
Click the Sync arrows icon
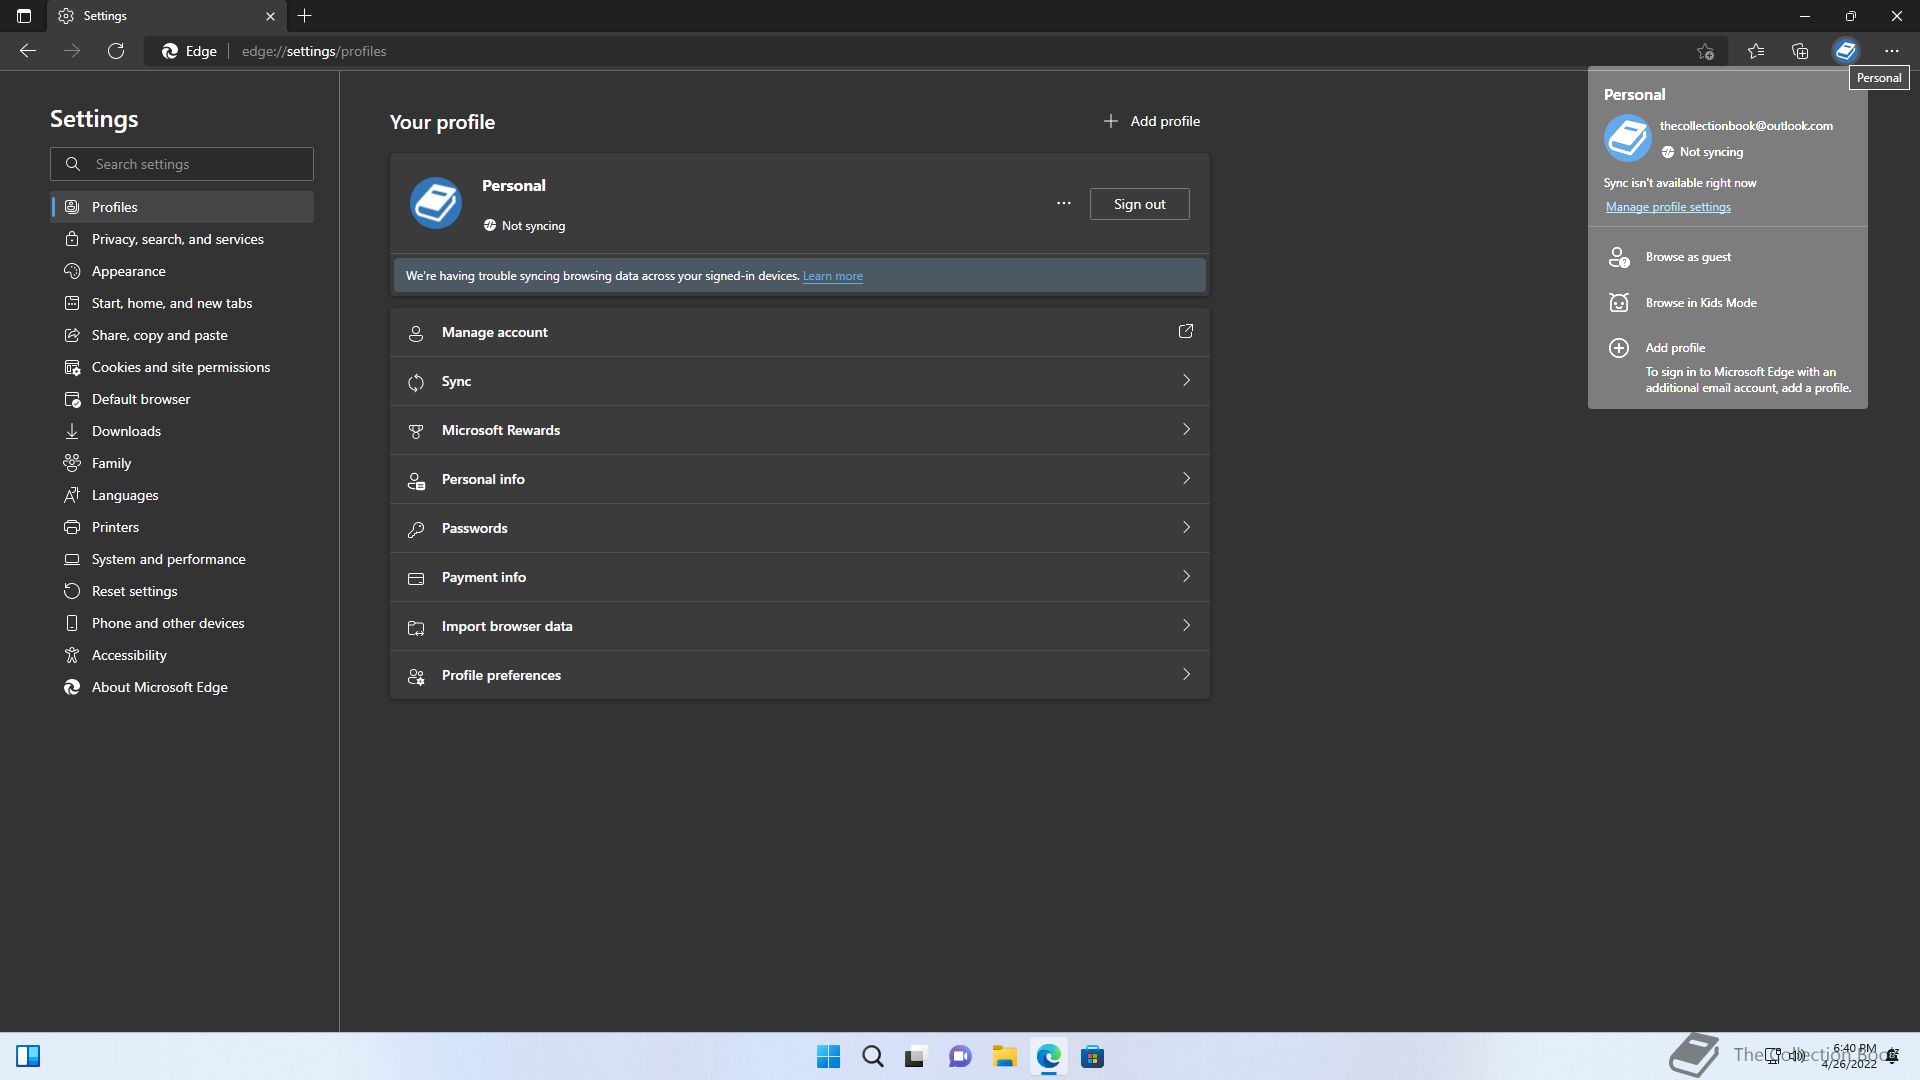tap(416, 382)
